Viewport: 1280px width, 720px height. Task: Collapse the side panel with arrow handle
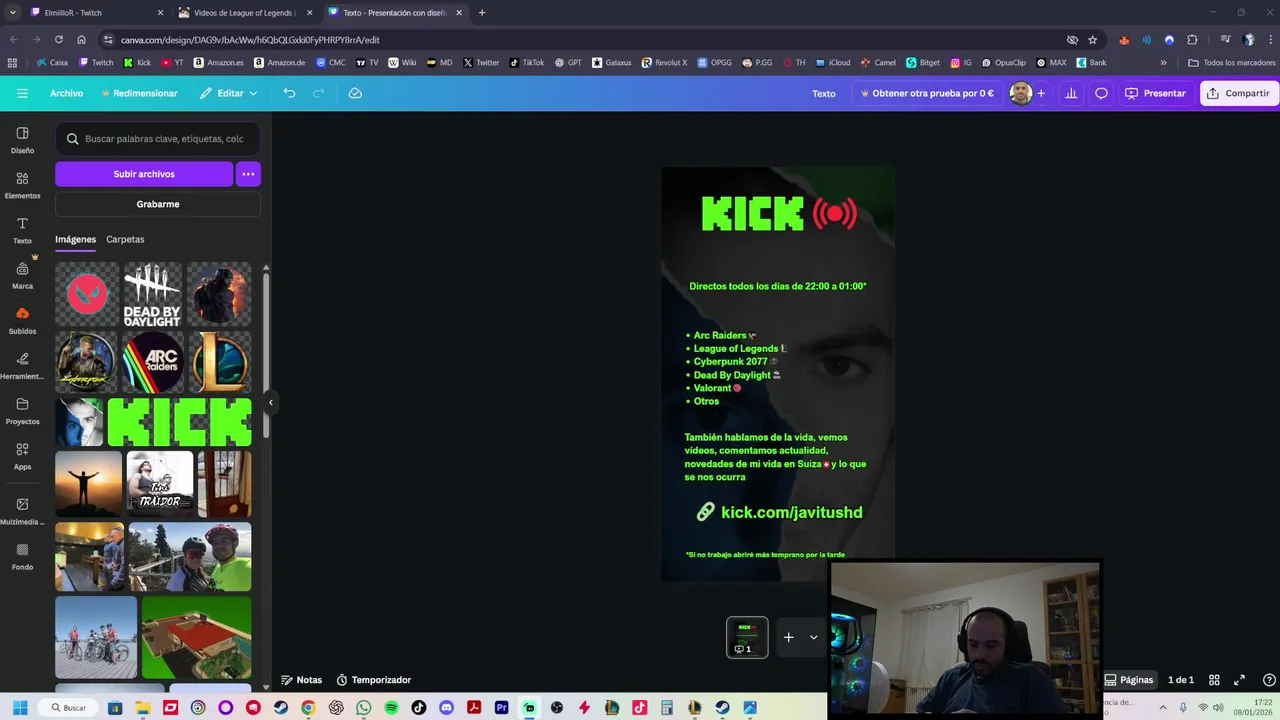[x=270, y=402]
